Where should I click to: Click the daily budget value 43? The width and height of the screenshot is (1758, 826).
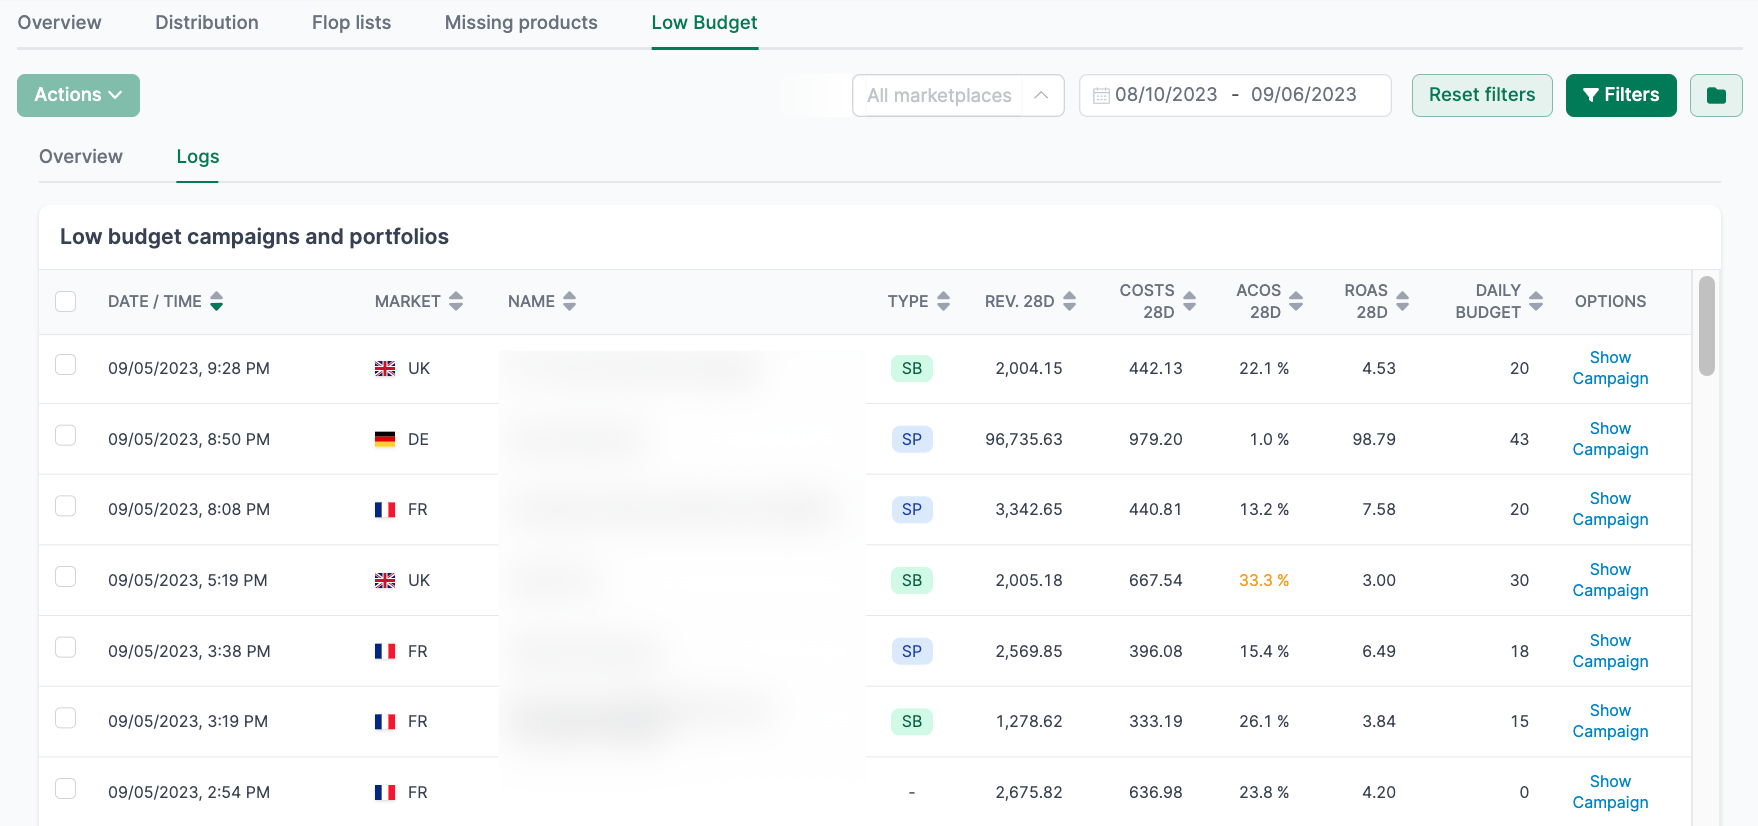pyautogui.click(x=1519, y=439)
